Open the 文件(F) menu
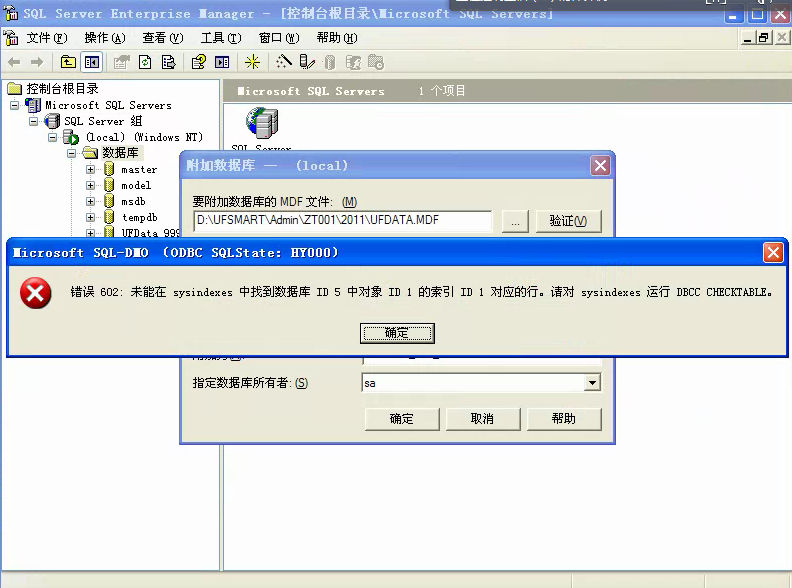Viewport: 792px width, 588px height. tap(47, 38)
